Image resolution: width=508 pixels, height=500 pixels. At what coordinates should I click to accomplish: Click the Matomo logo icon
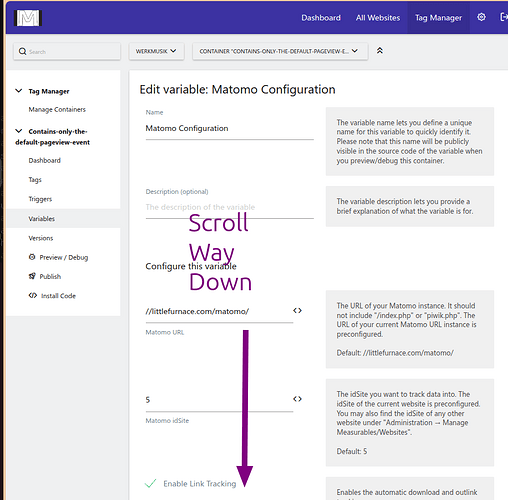(28, 18)
